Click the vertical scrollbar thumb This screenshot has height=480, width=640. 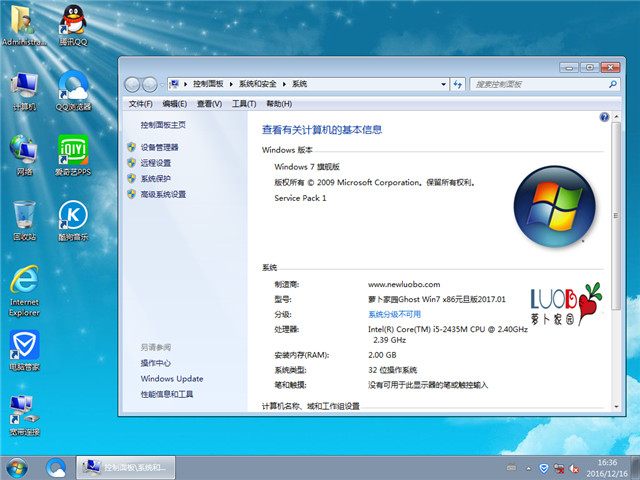pos(616,216)
